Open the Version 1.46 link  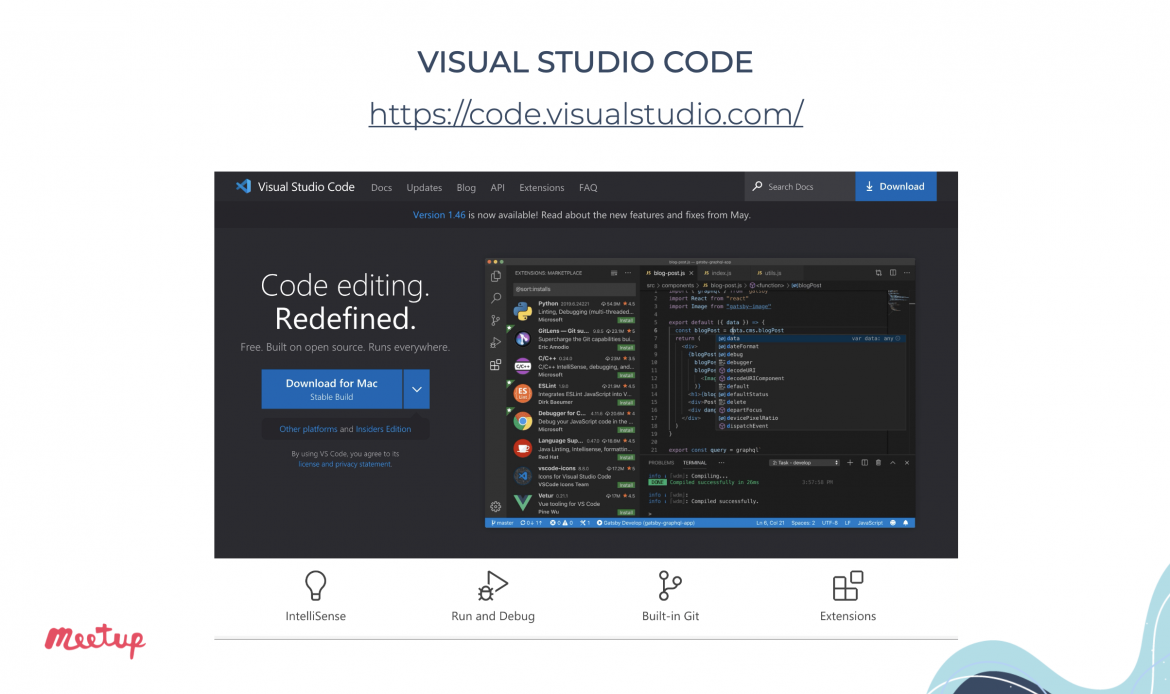click(x=439, y=215)
